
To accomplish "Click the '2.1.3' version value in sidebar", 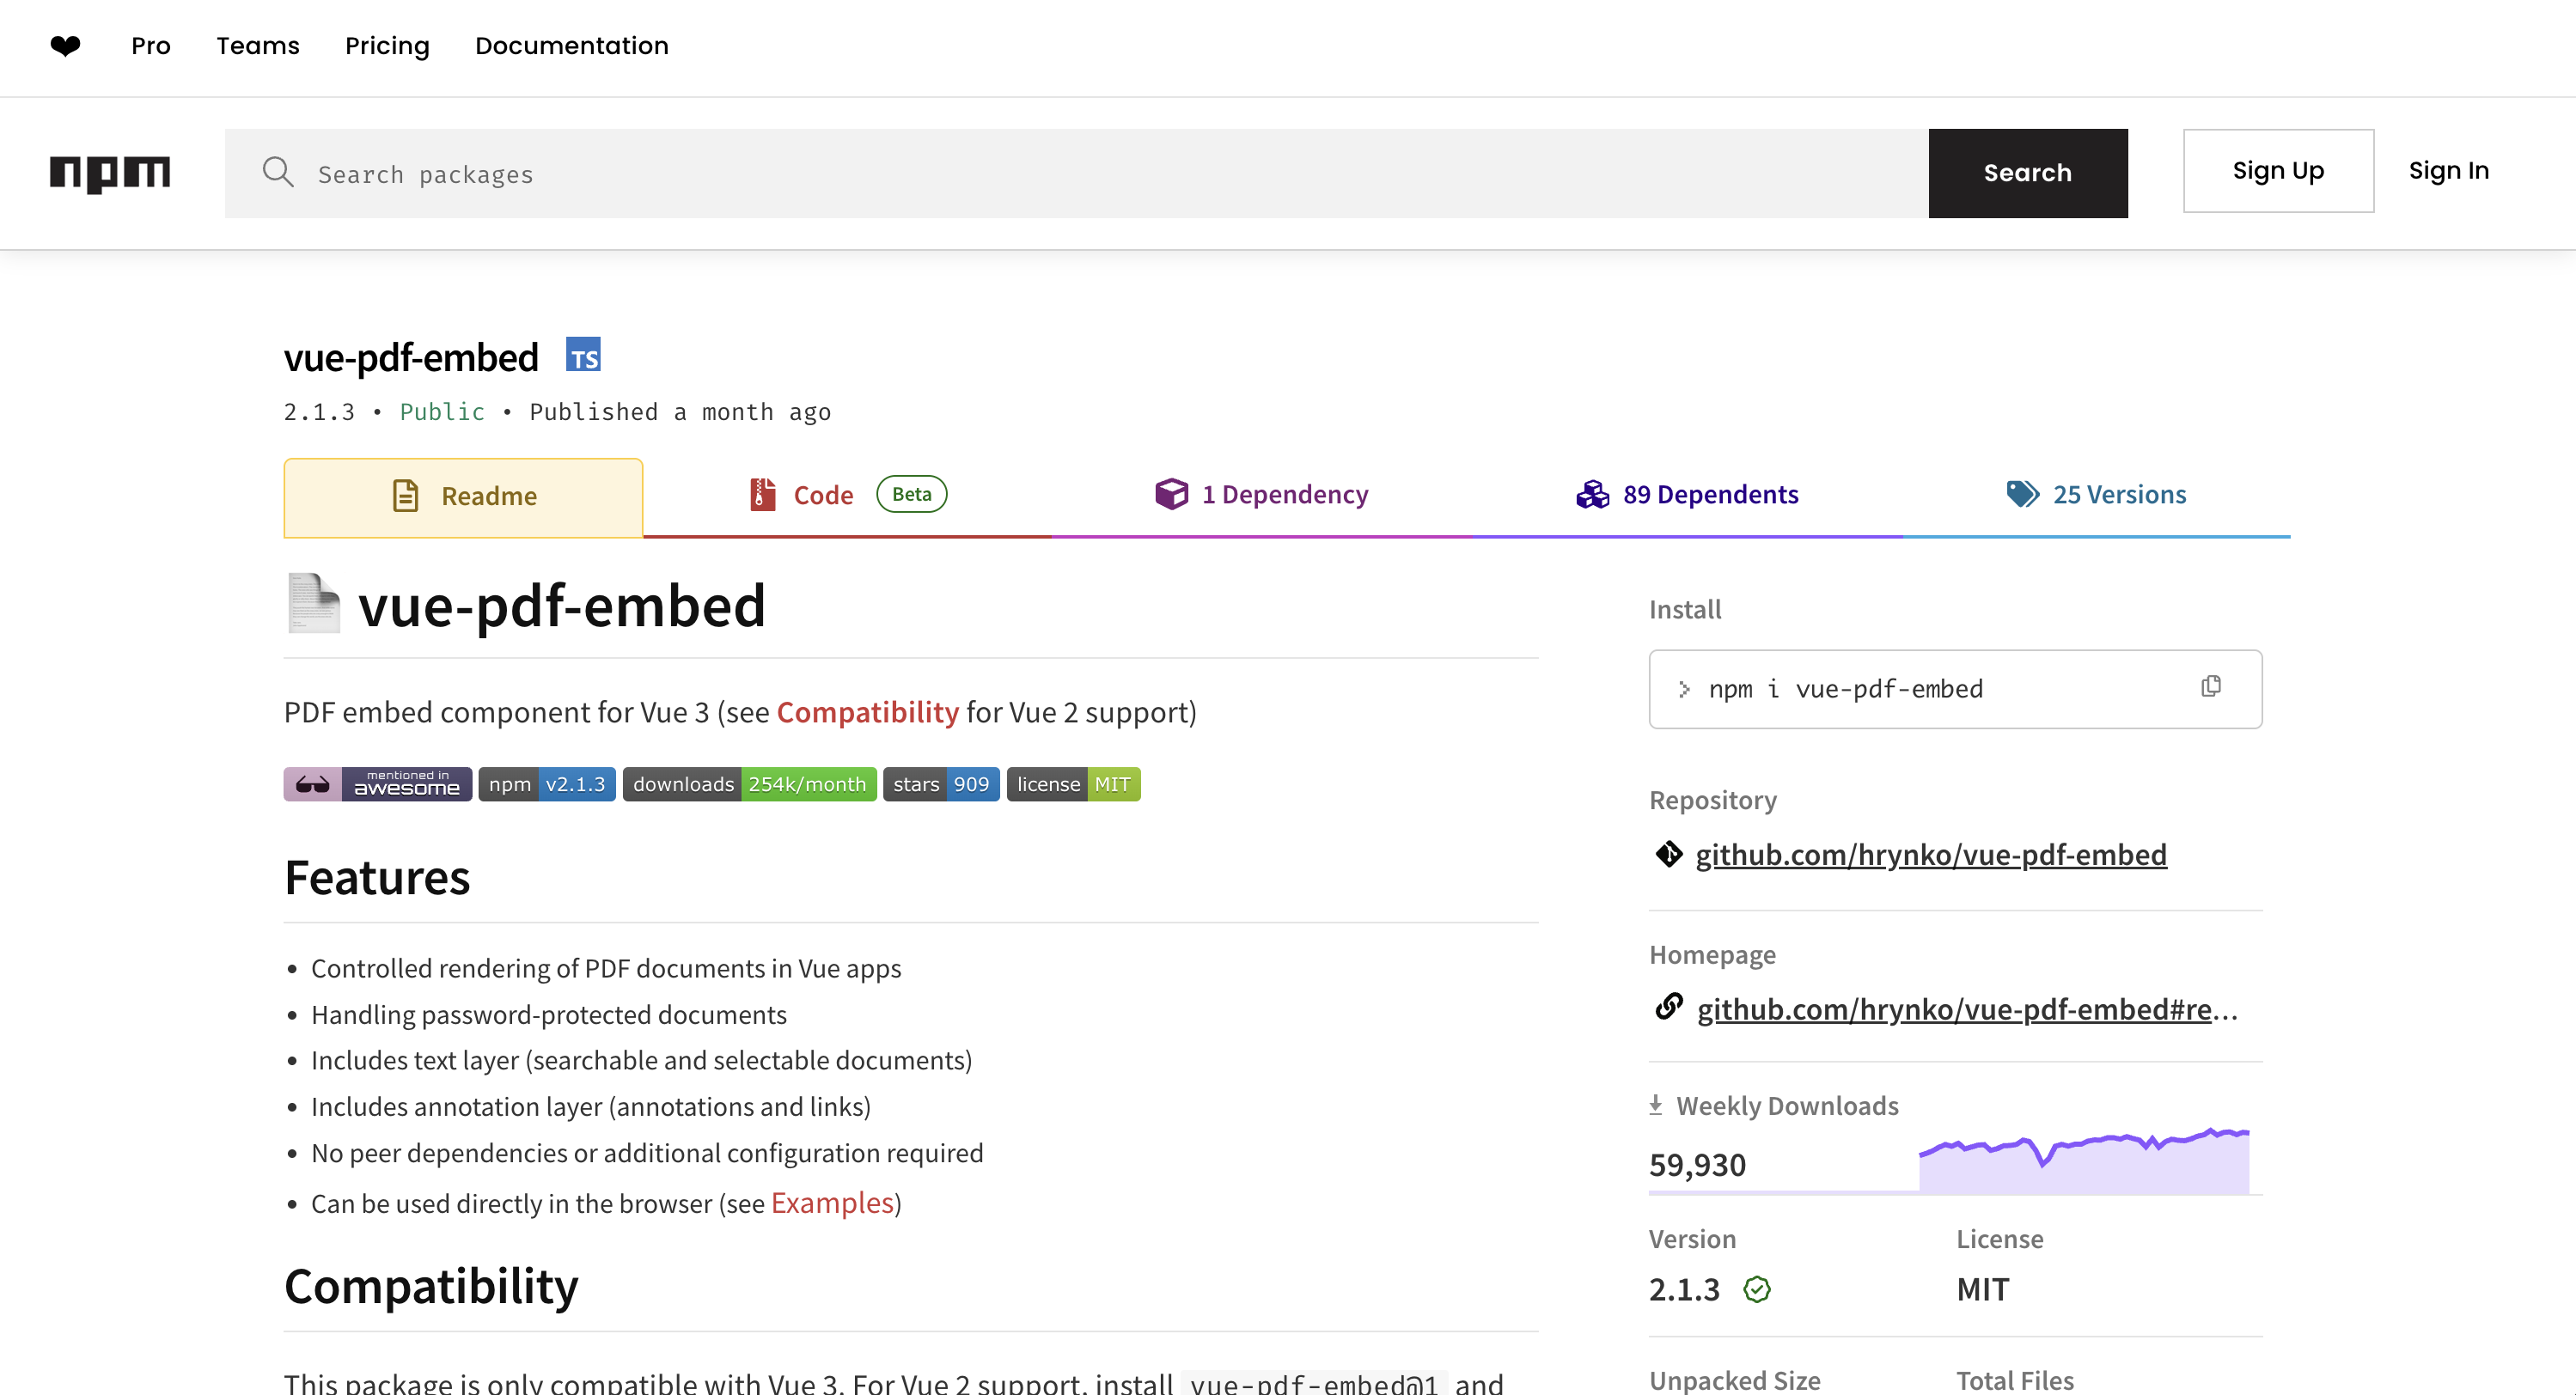I will tap(1684, 1289).
